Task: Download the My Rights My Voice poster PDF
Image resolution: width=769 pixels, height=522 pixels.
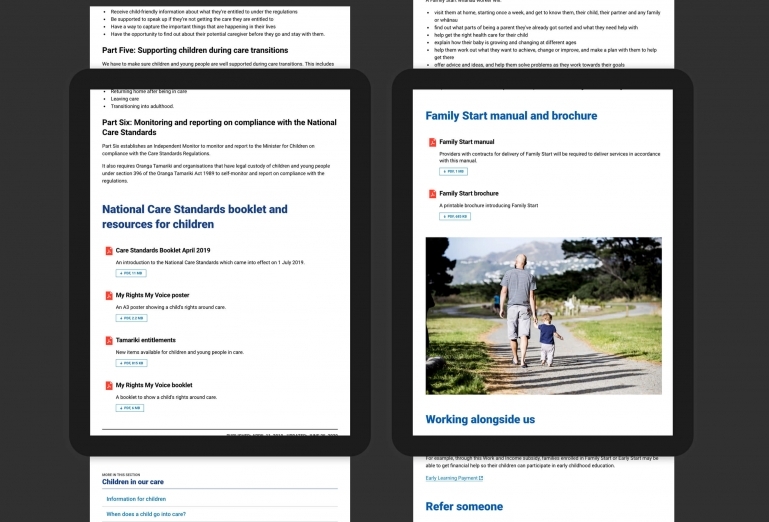Action: point(131,318)
